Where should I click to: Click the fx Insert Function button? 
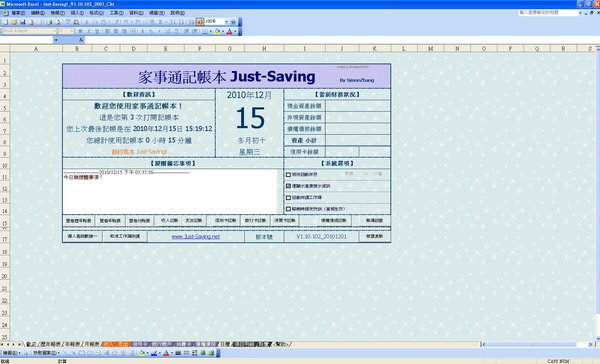[x=80, y=40]
